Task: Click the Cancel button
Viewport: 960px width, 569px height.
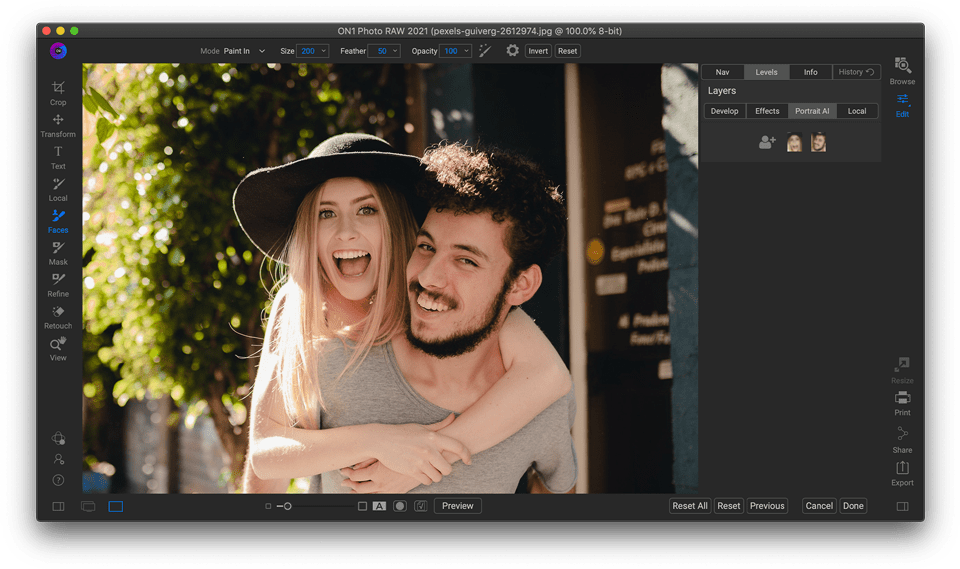Action: coord(819,506)
